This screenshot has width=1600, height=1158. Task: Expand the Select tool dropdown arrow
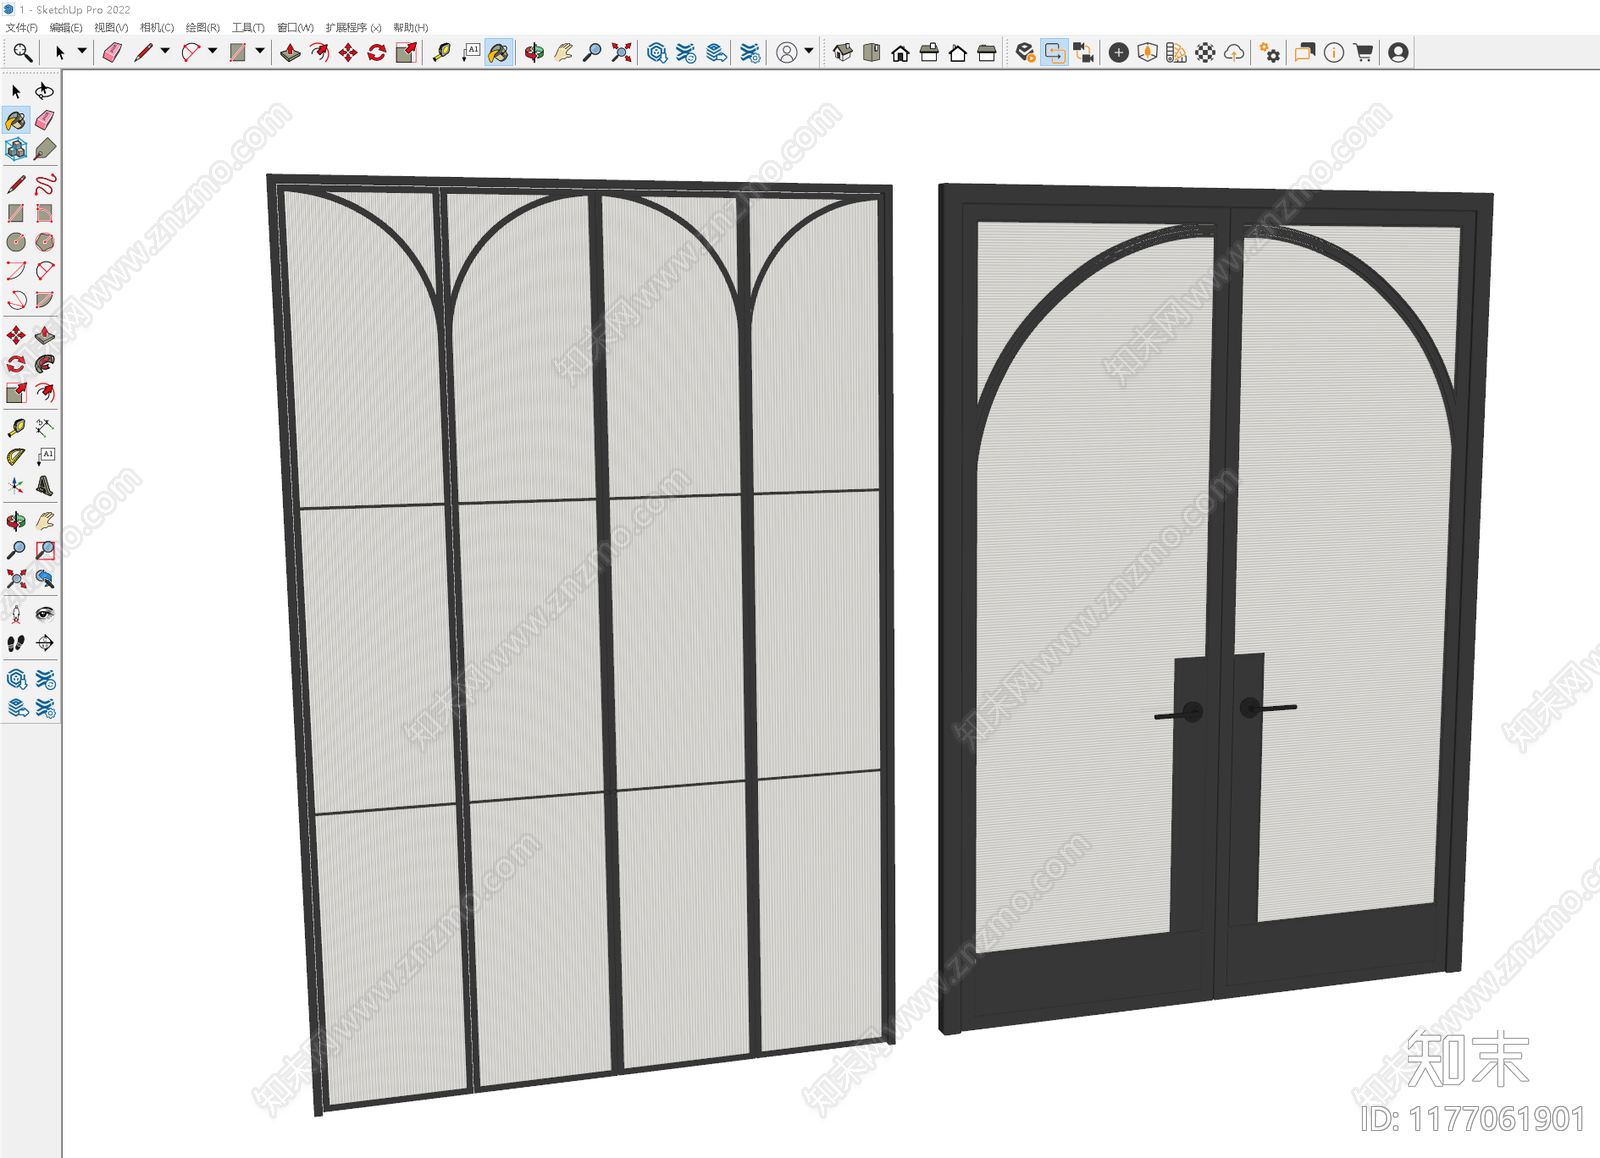click(82, 51)
